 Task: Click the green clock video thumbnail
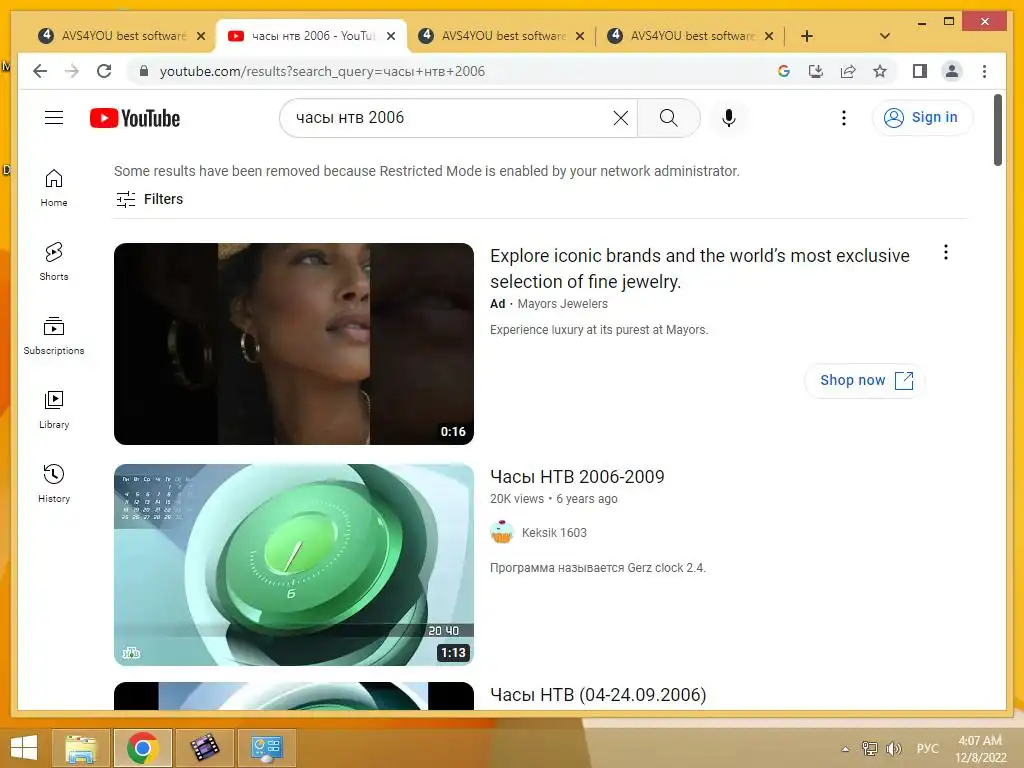pos(294,565)
